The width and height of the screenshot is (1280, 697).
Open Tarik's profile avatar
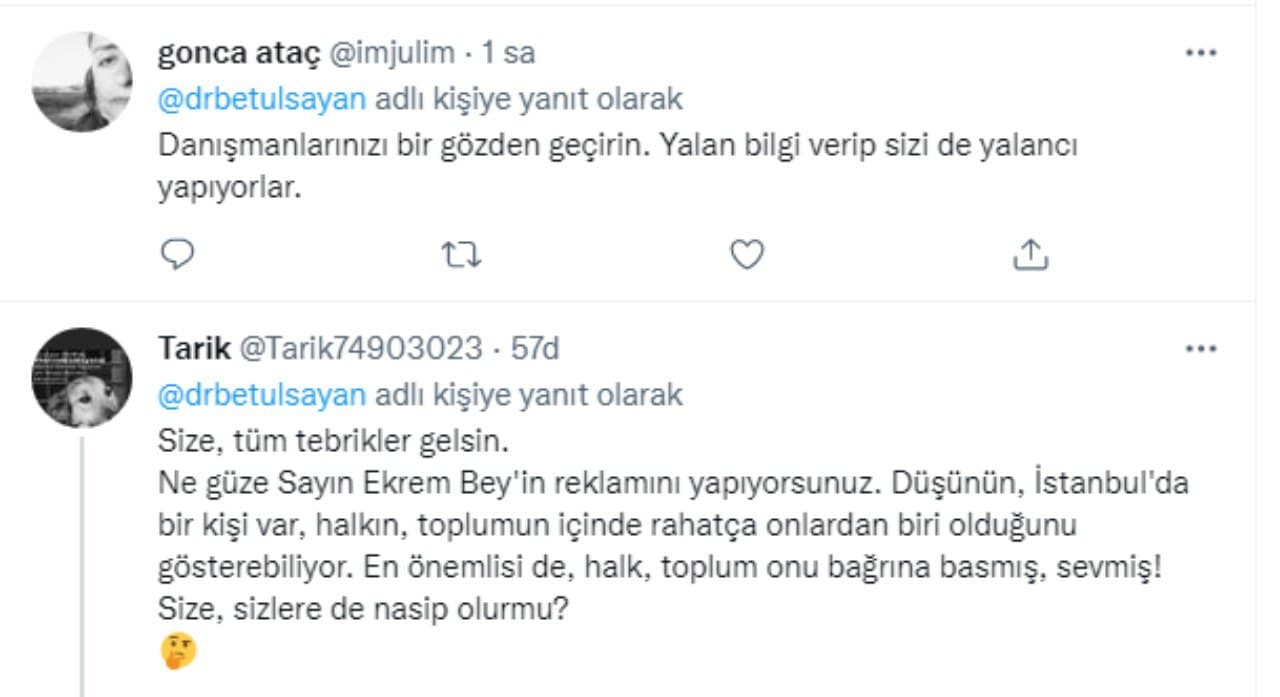coord(82,378)
